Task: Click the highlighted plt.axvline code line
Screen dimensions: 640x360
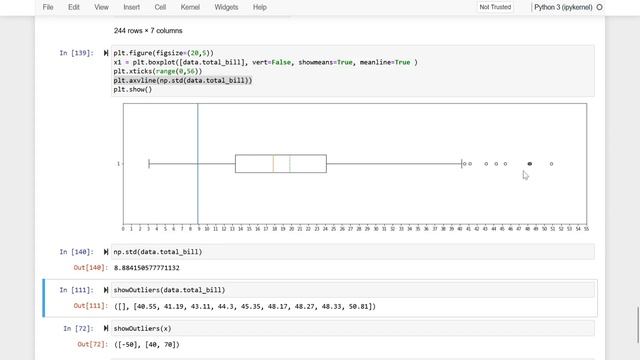Action: coord(183,80)
